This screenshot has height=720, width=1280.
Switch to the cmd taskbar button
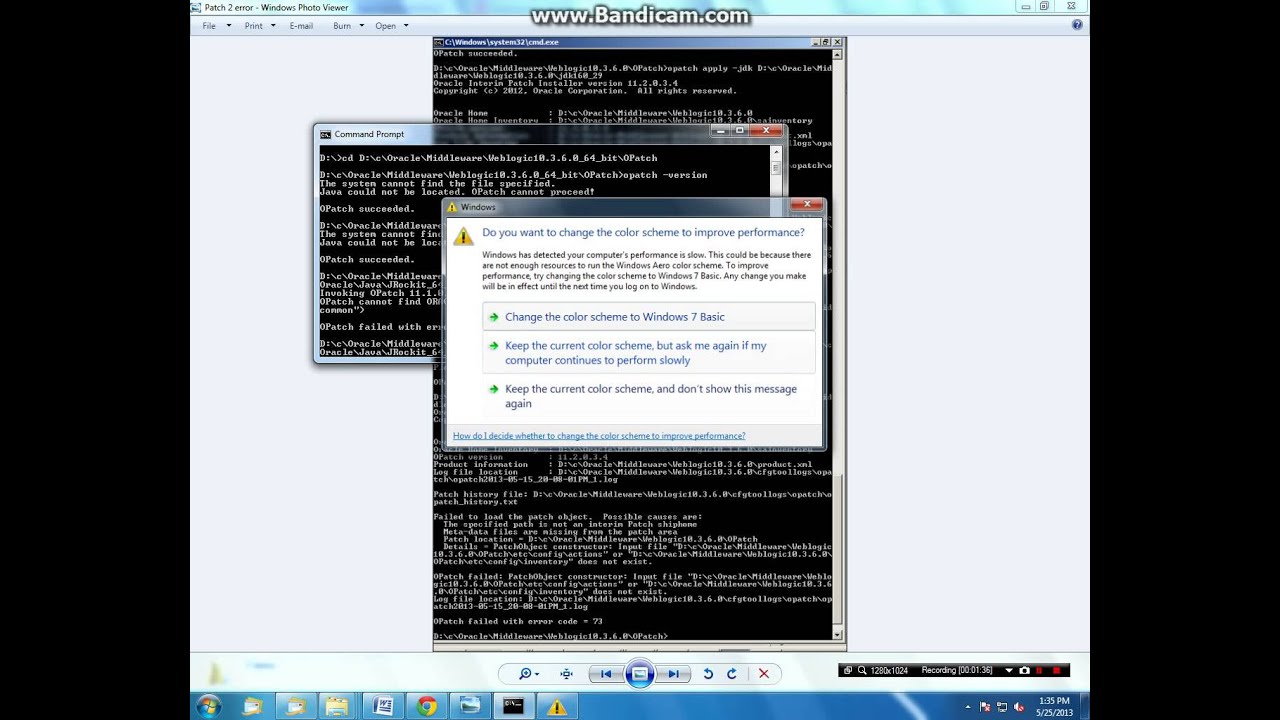(x=513, y=707)
